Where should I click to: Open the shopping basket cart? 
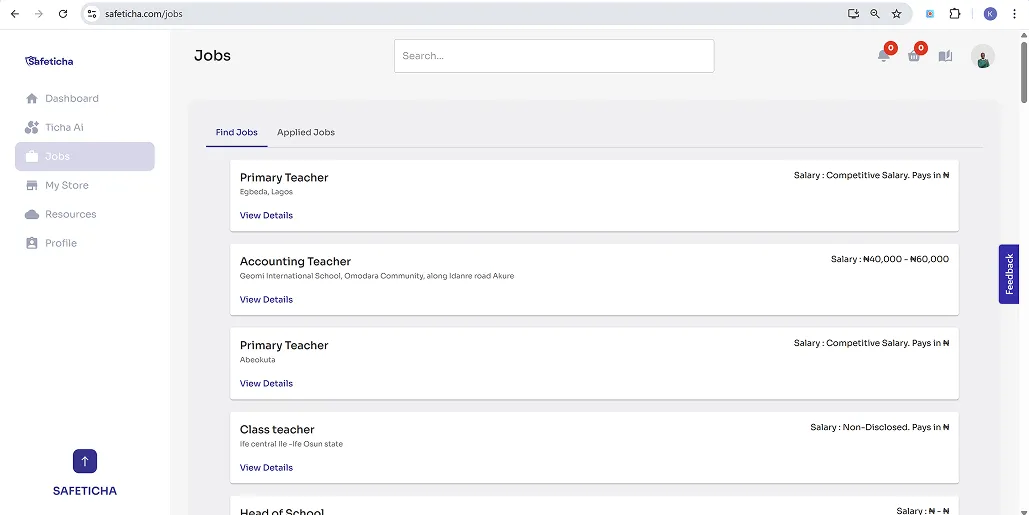(914, 56)
